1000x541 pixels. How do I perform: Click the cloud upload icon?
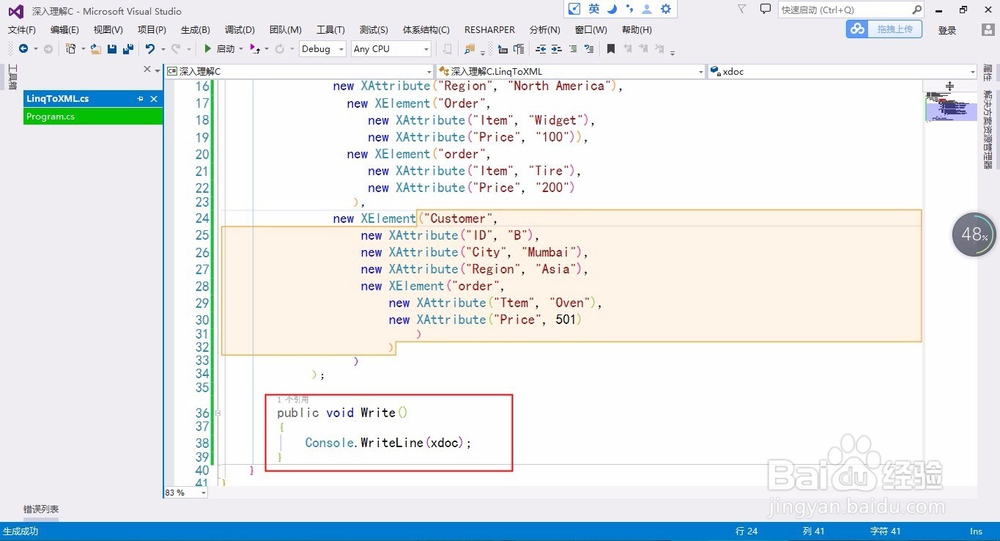(x=858, y=29)
